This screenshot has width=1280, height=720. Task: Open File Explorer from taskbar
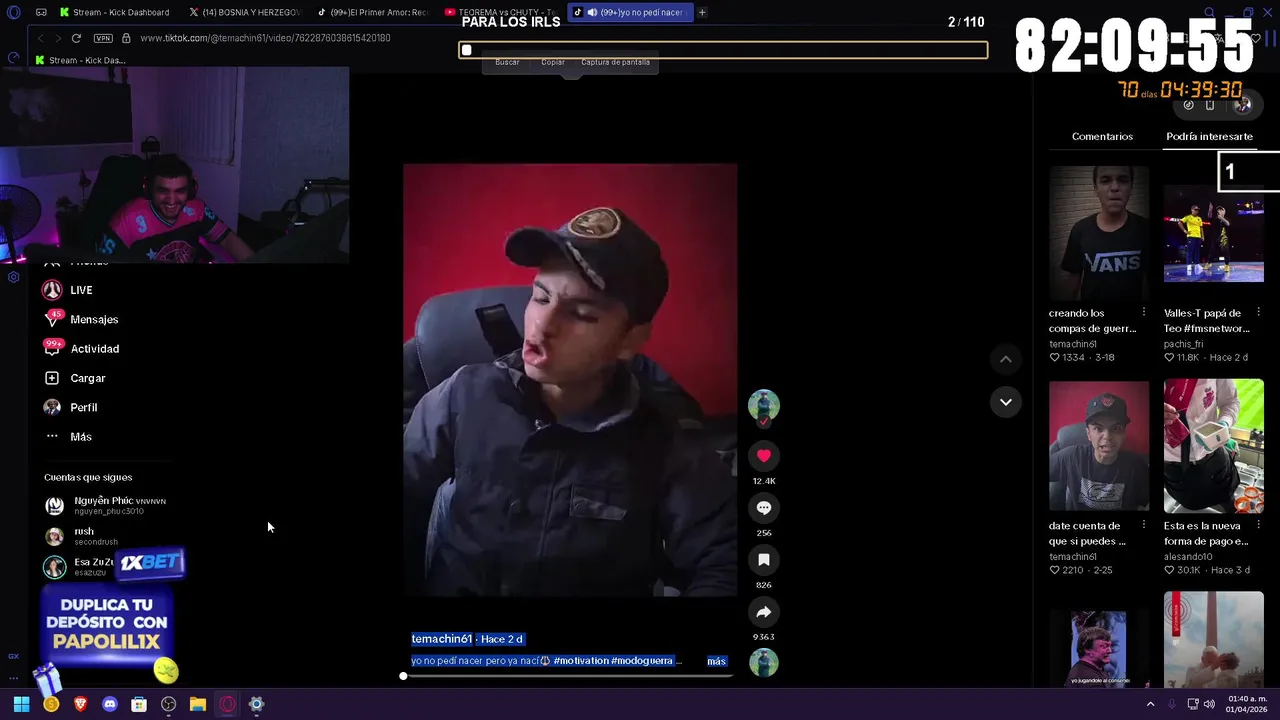tap(198, 704)
